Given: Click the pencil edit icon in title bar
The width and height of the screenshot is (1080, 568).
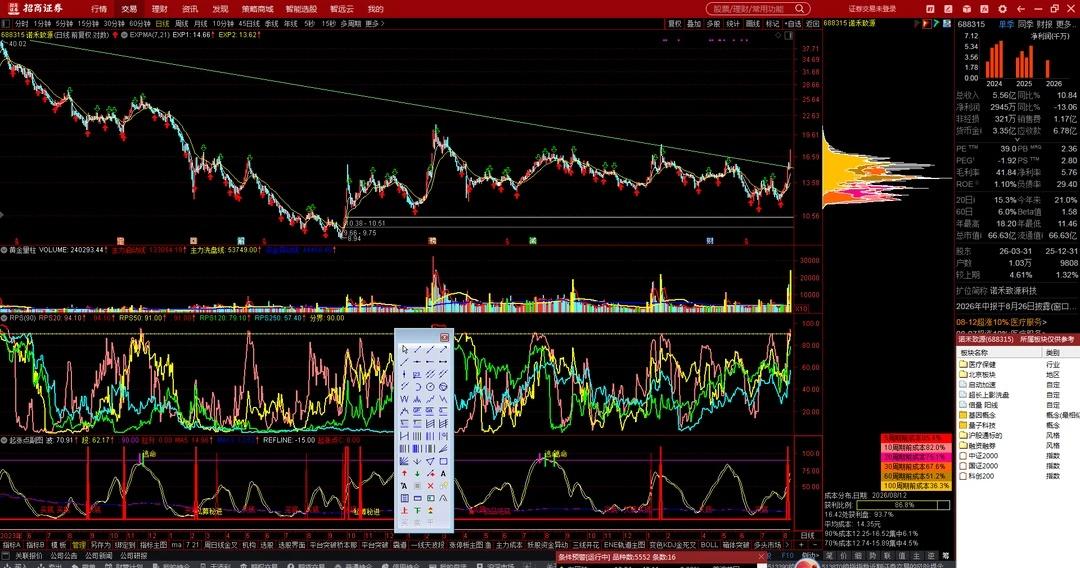Looking at the screenshot, I should (x=948, y=9).
